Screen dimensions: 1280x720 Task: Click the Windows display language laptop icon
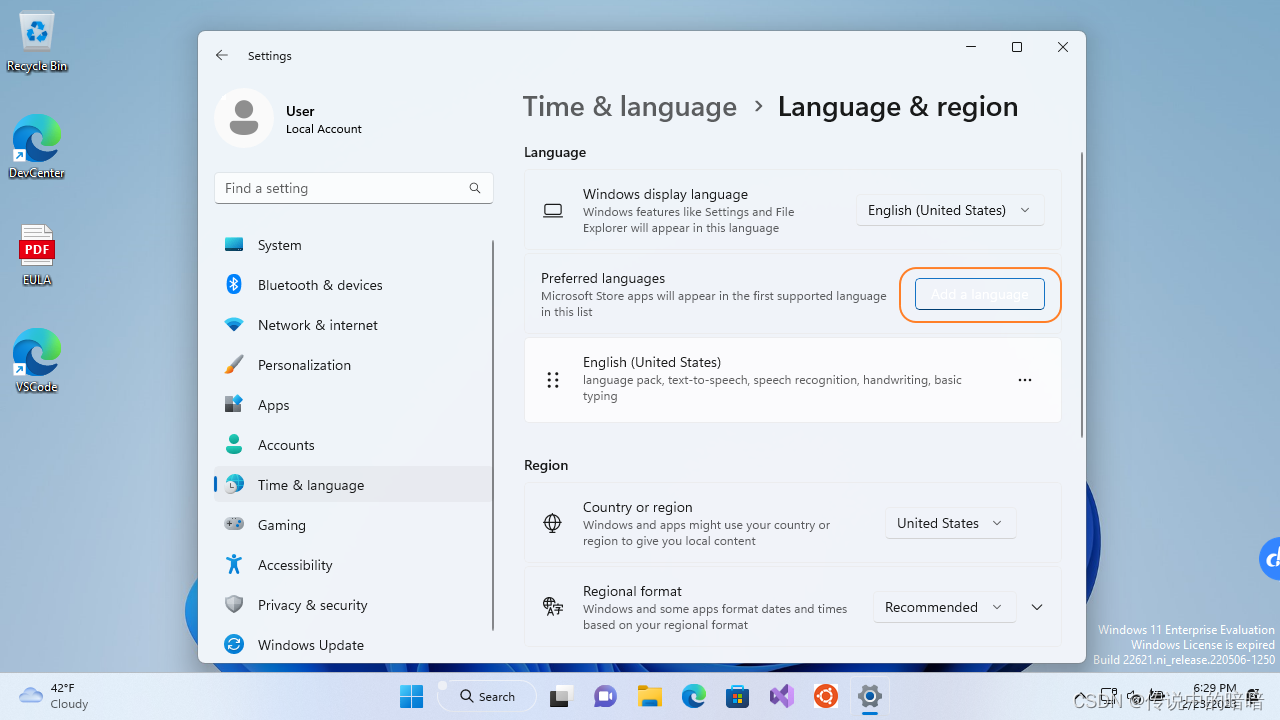click(x=553, y=211)
